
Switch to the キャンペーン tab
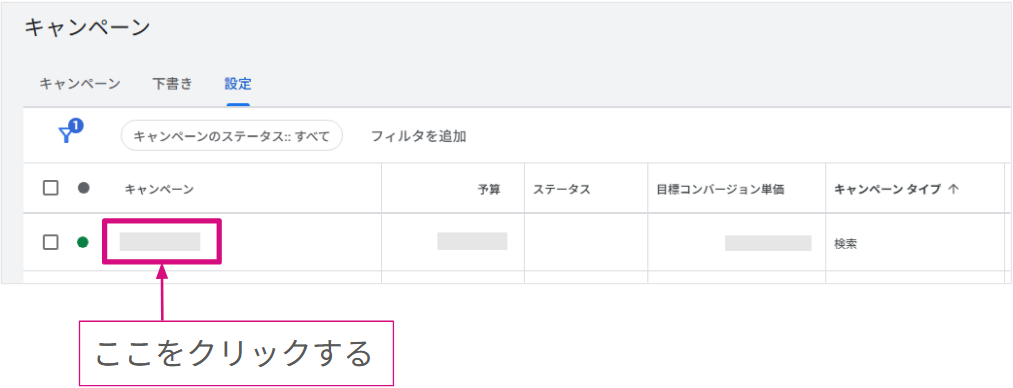(x=80, y=84)
